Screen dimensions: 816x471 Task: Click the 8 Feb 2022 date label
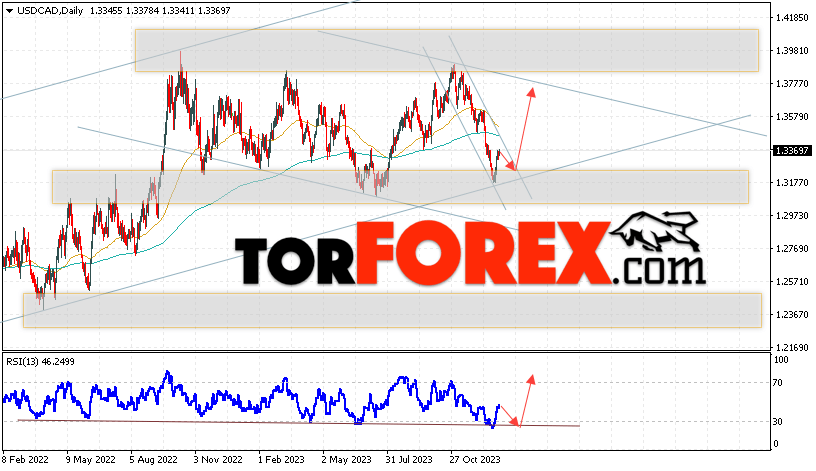[x=25, y=460]
